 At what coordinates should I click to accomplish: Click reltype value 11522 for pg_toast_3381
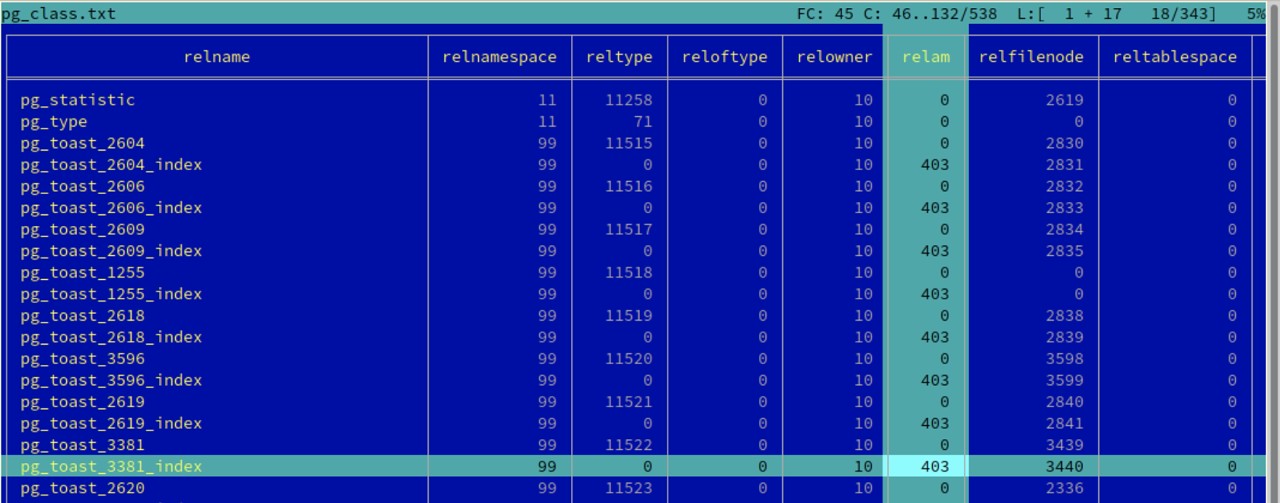click(629, 445)
